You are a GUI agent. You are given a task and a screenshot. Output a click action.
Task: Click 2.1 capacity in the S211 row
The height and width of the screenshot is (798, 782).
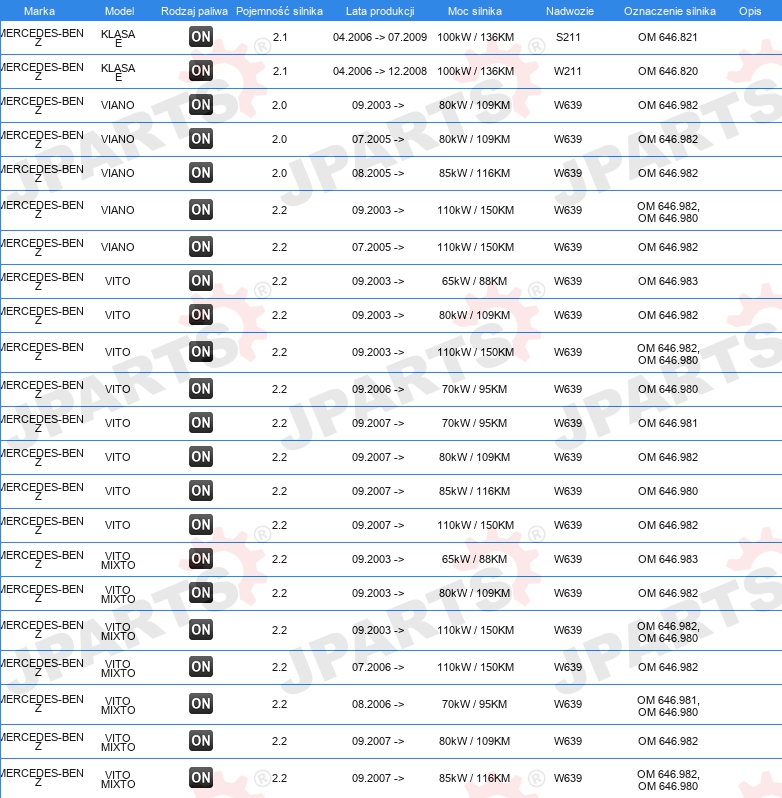tap(280, 37)
